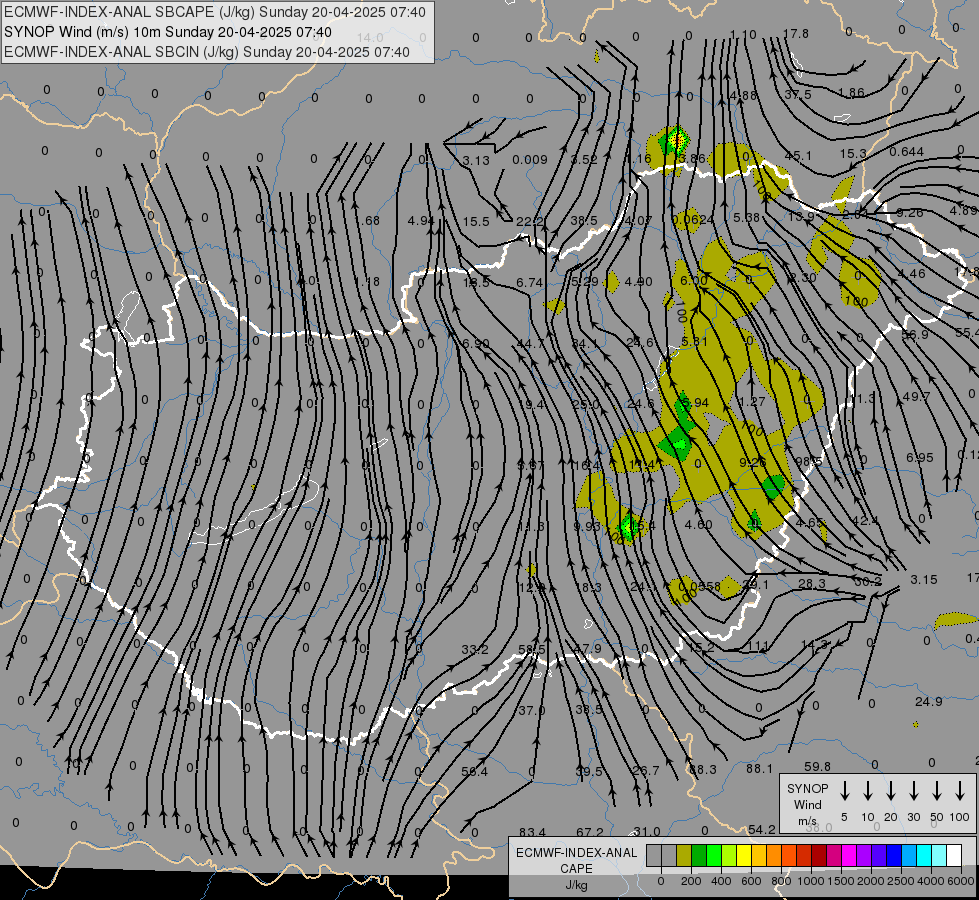Click the '24.9' value on the map
979x900 pixels.
pos(929,701)
